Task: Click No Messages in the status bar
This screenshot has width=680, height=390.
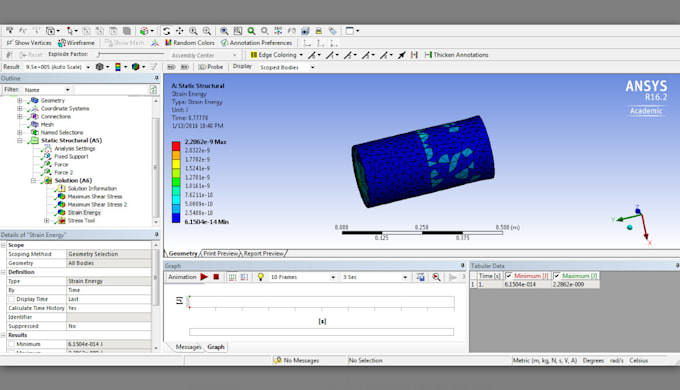Action: tap(297, 361)
